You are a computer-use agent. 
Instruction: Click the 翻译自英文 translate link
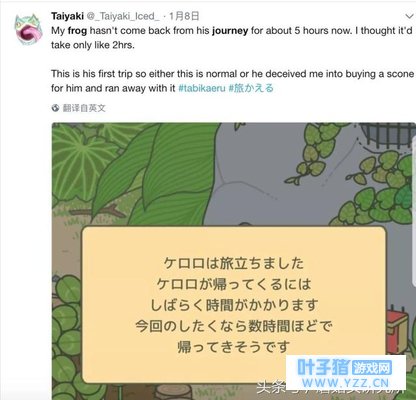pos(84,108)
